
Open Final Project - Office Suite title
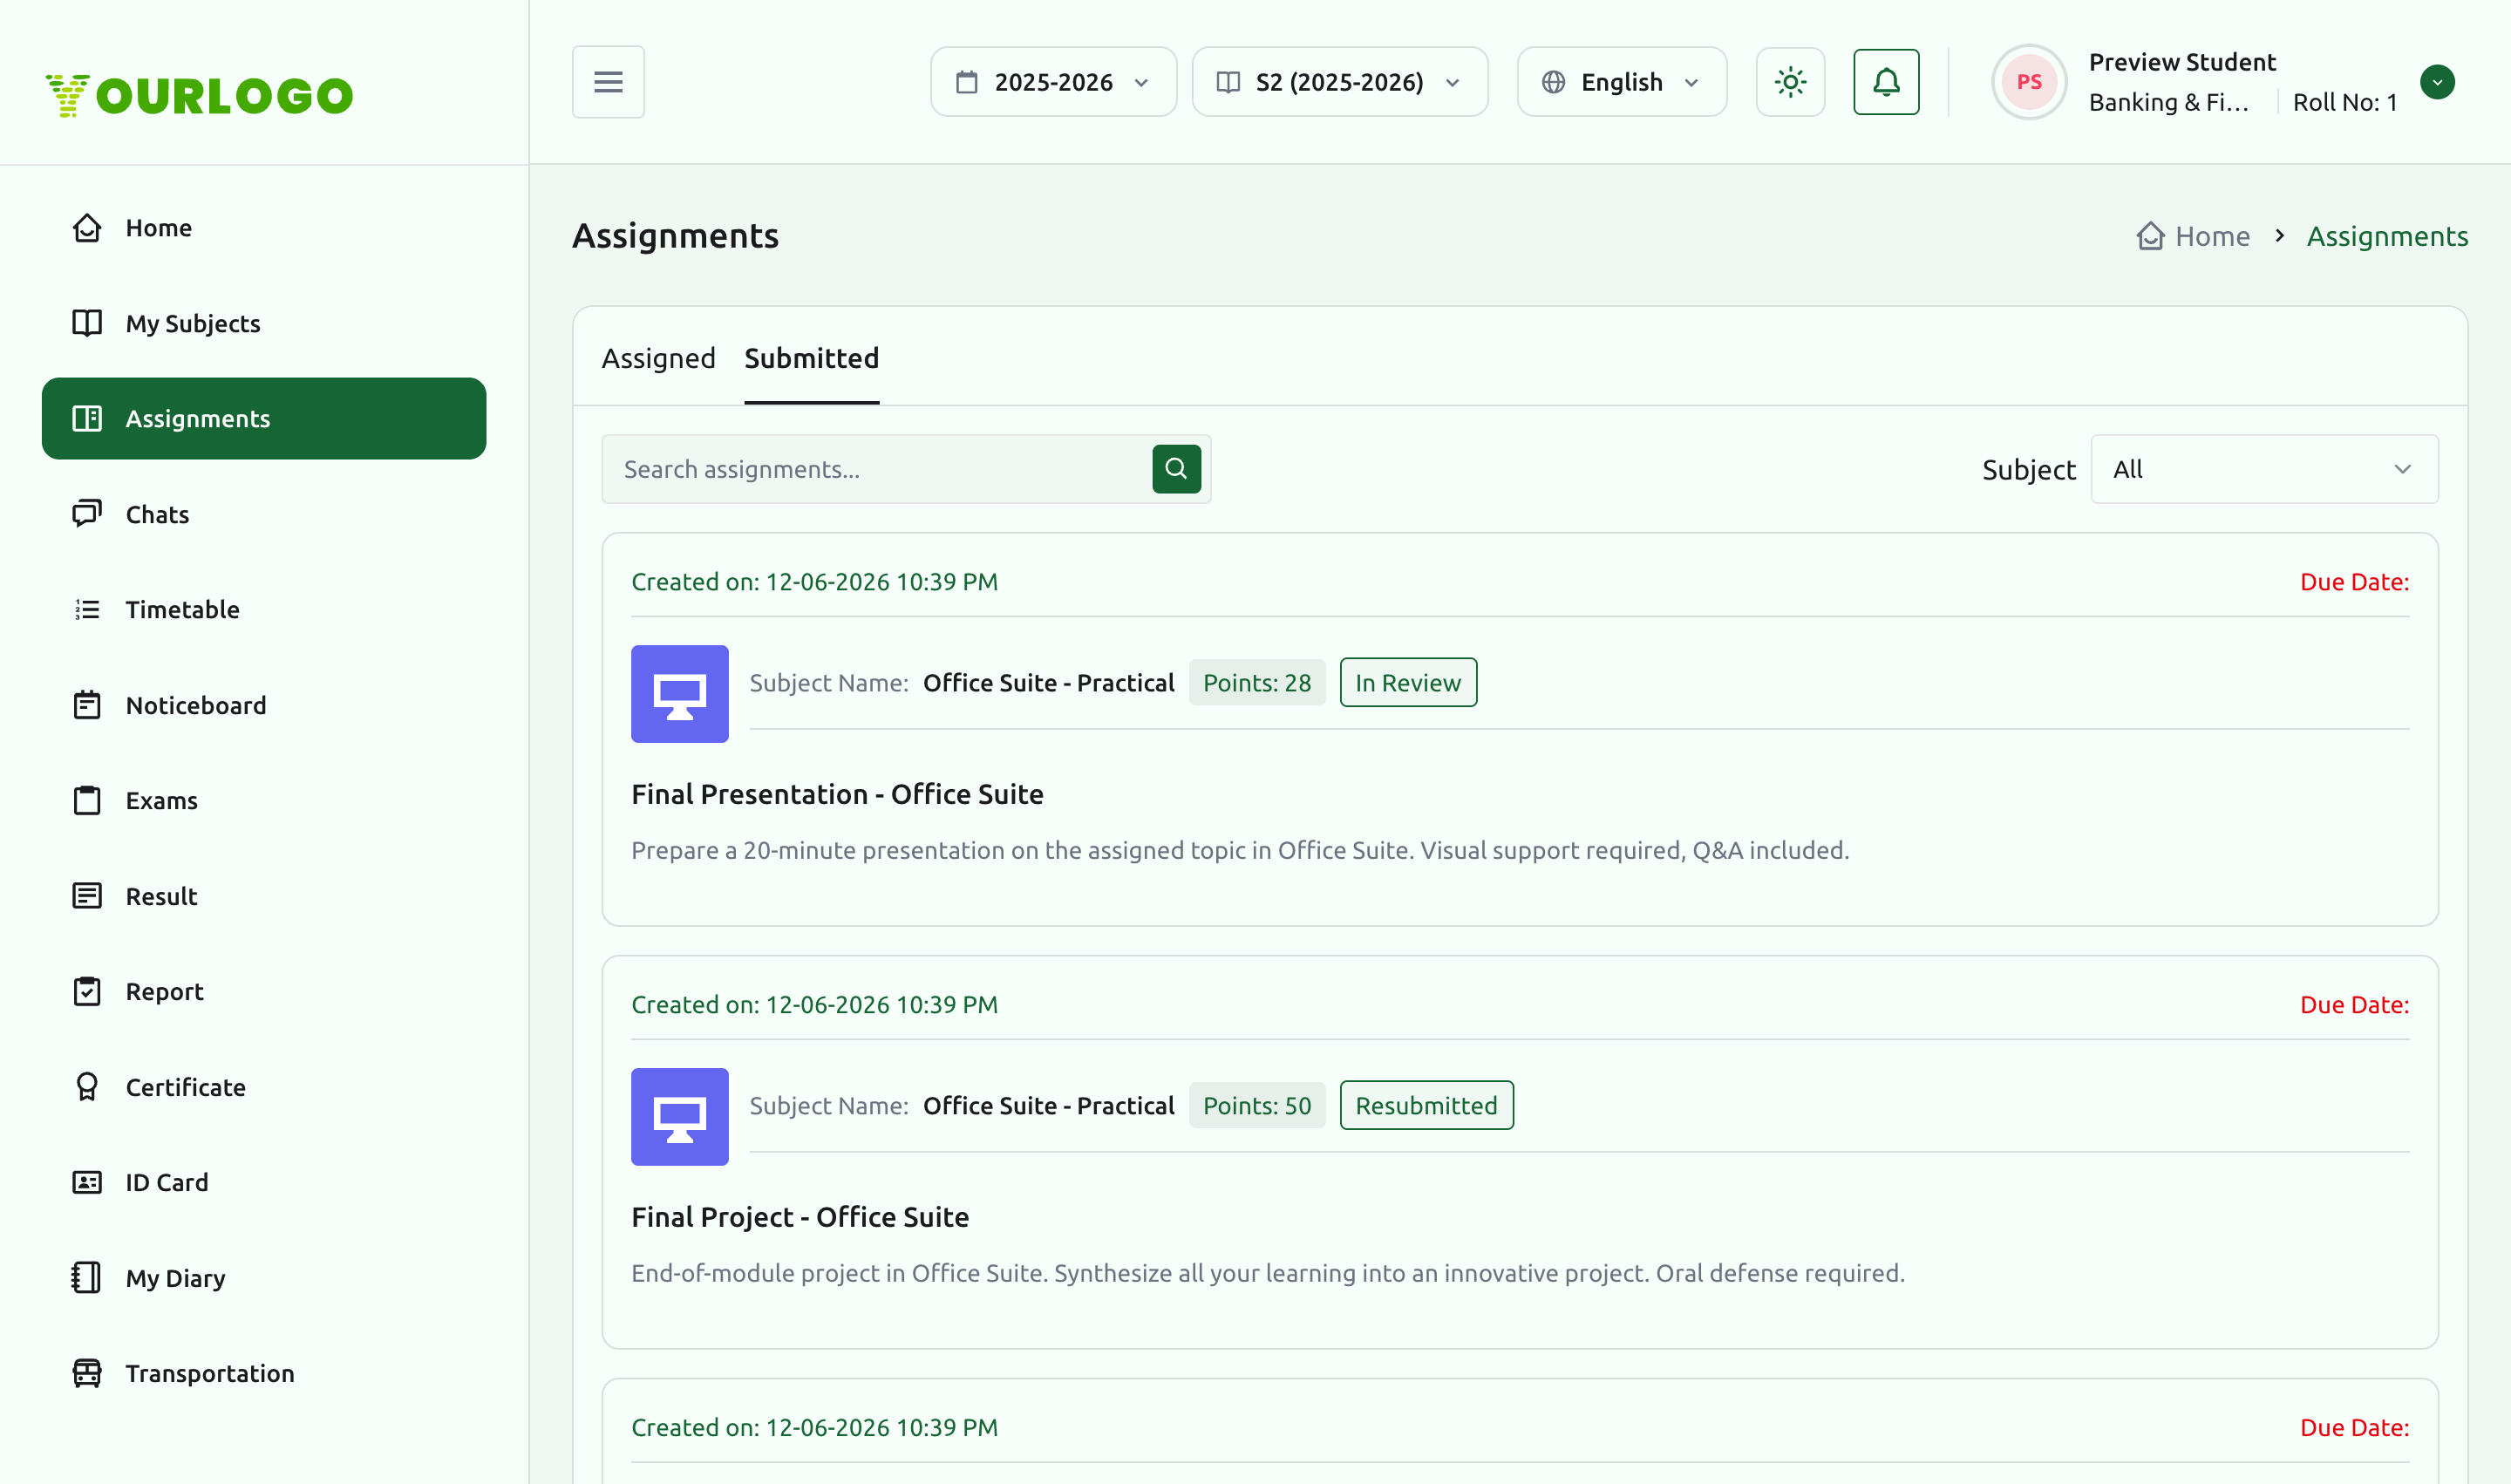800,1217
